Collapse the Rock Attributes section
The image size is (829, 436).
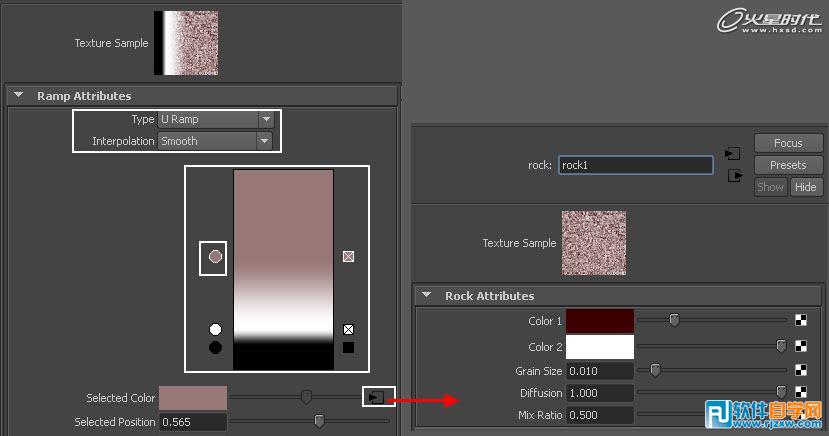tap(427, 295)
